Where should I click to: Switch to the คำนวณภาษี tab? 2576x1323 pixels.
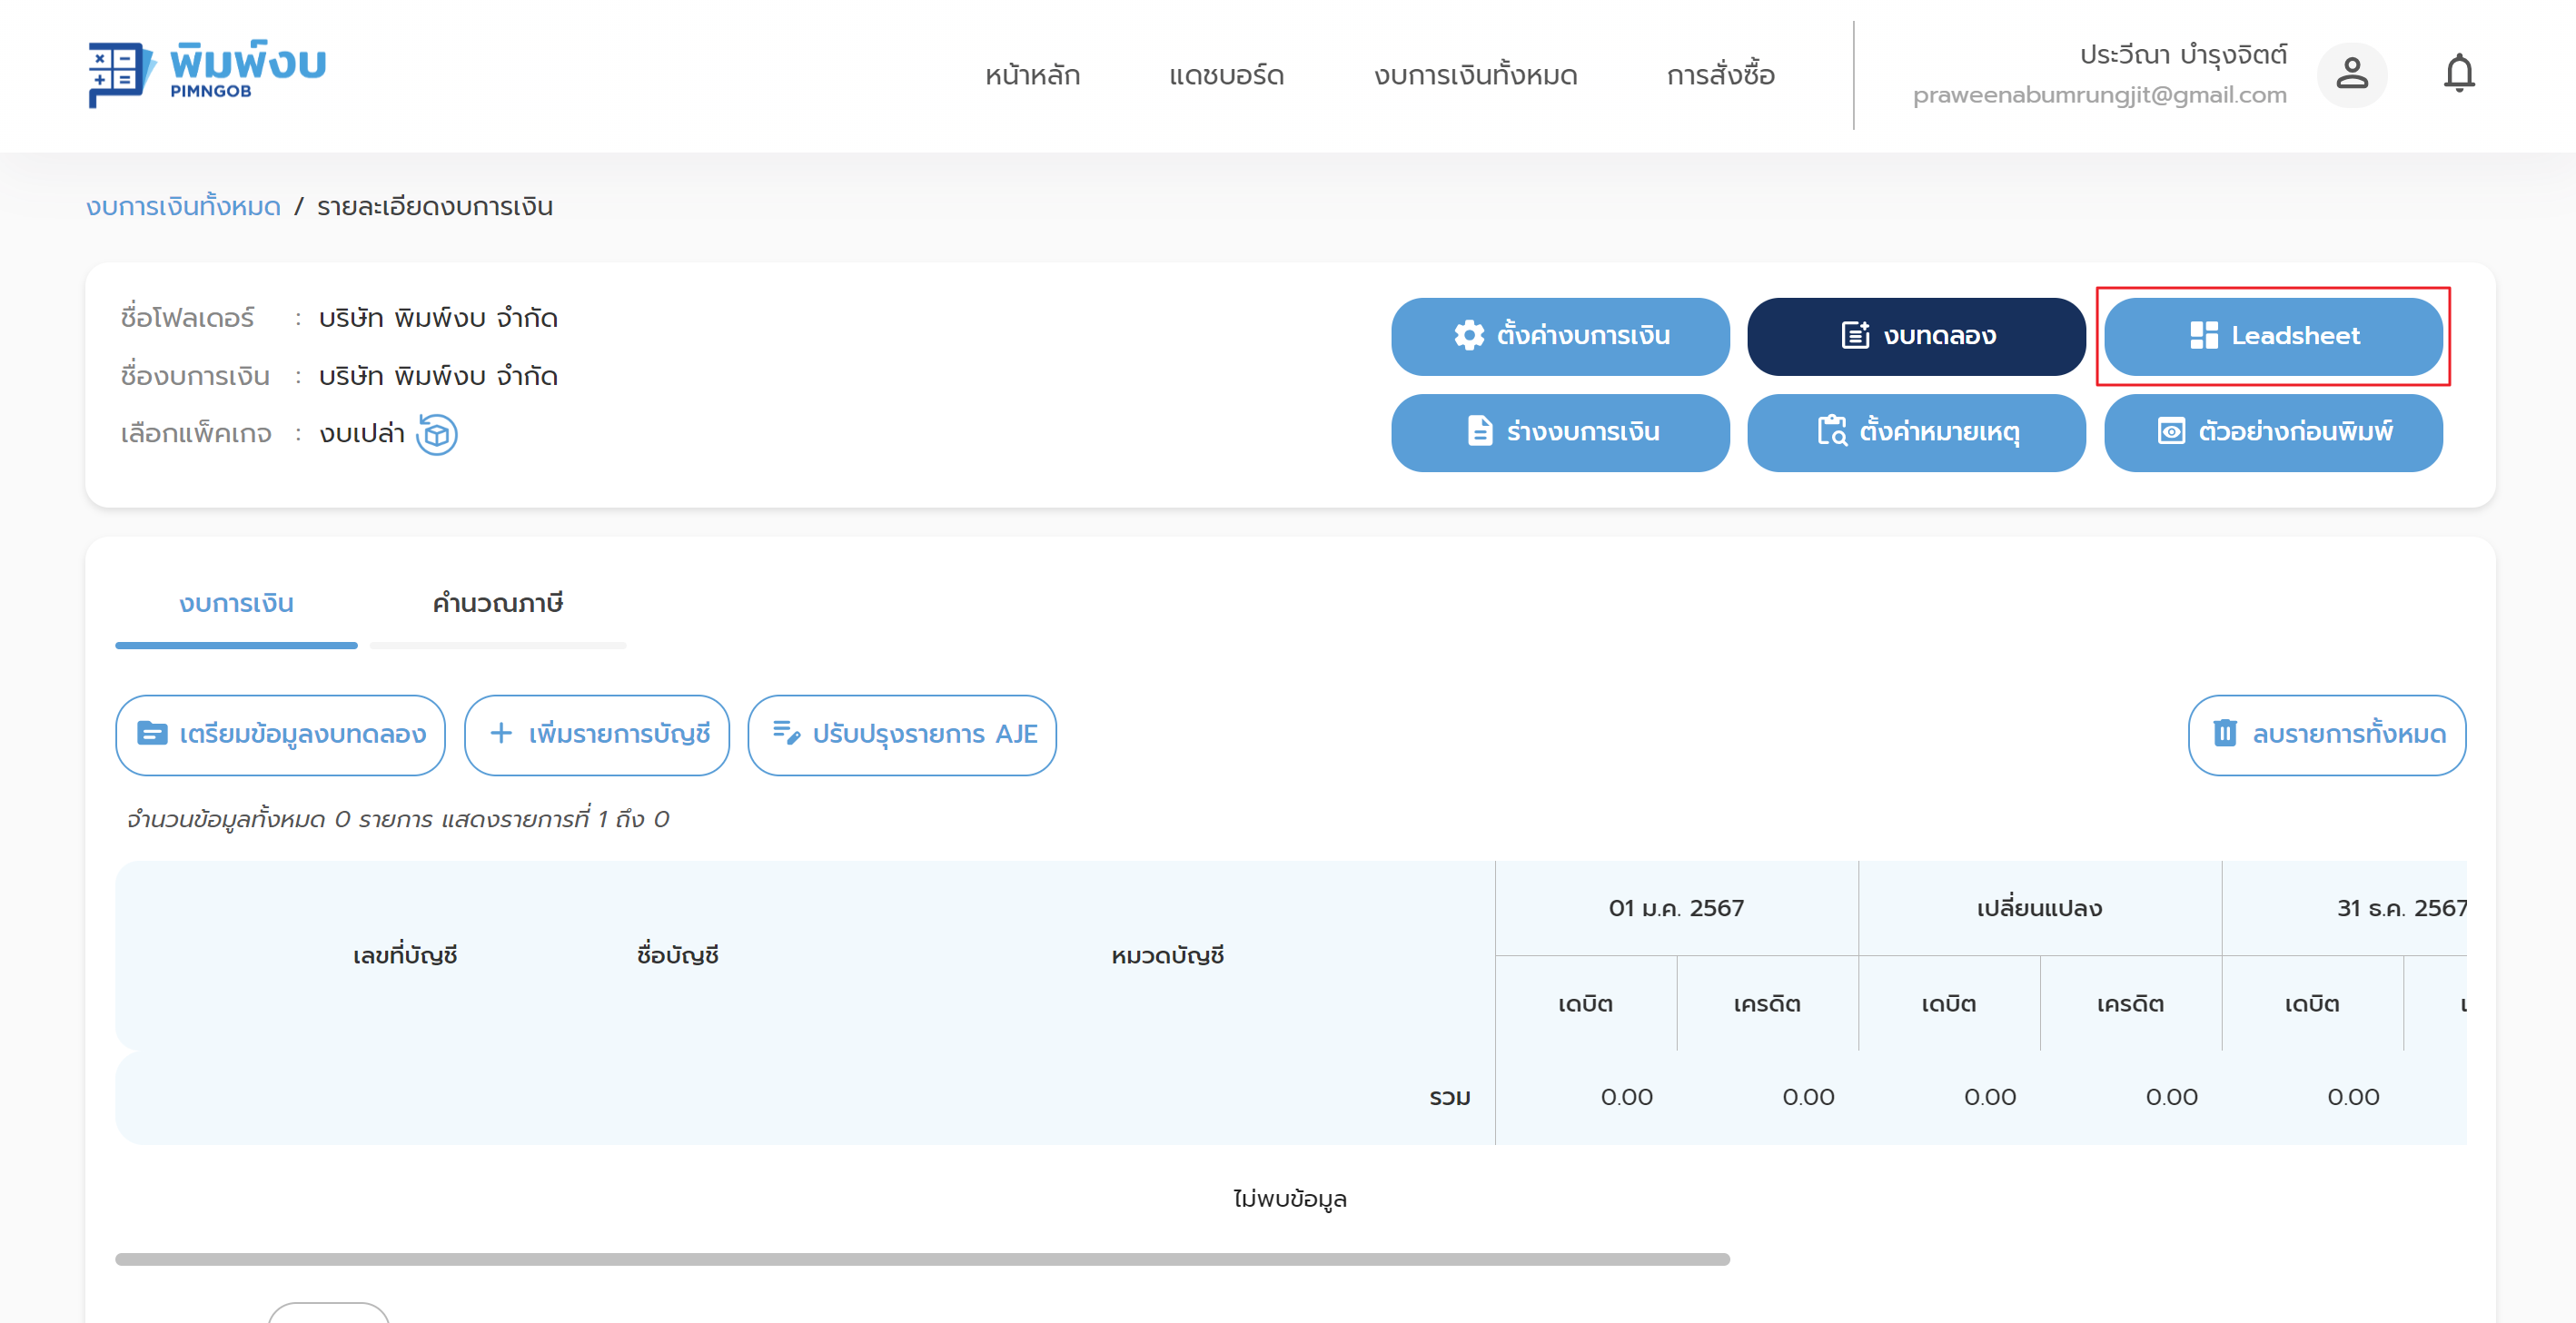(x=497, y=604)
